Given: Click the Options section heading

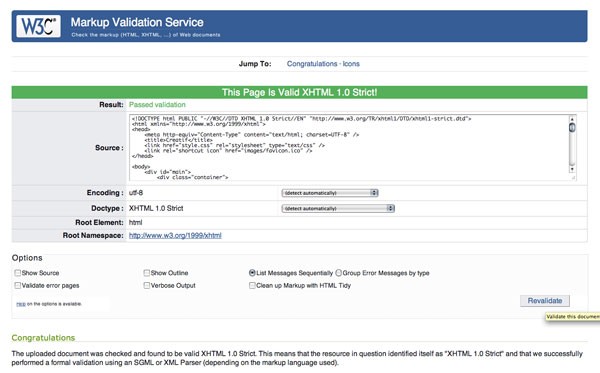Looking at the screenshot, I should [27, 258].
